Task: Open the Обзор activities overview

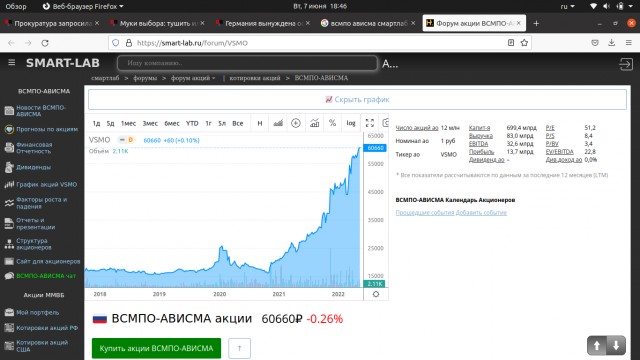Action: coord(16,6)
